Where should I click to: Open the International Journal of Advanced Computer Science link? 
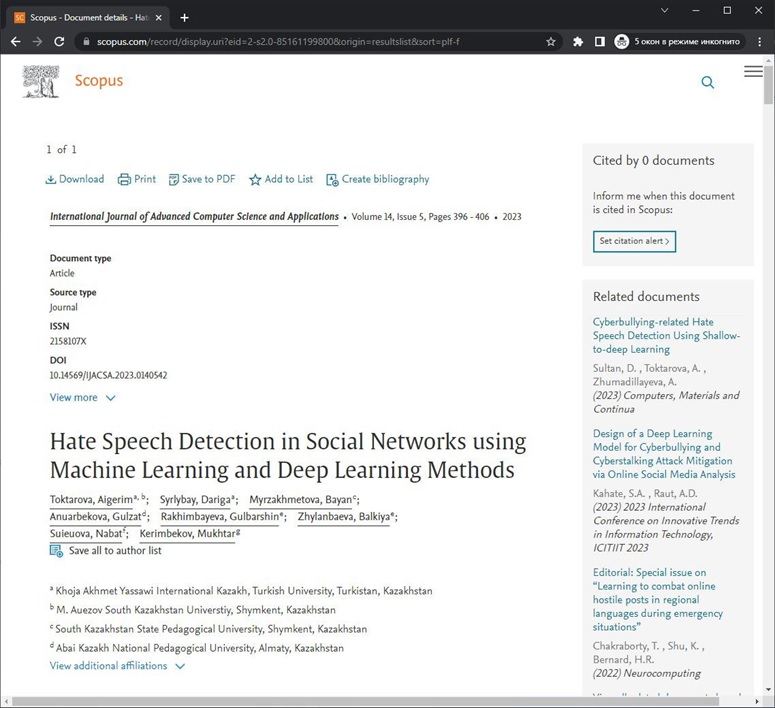click(x=194, y=217)
